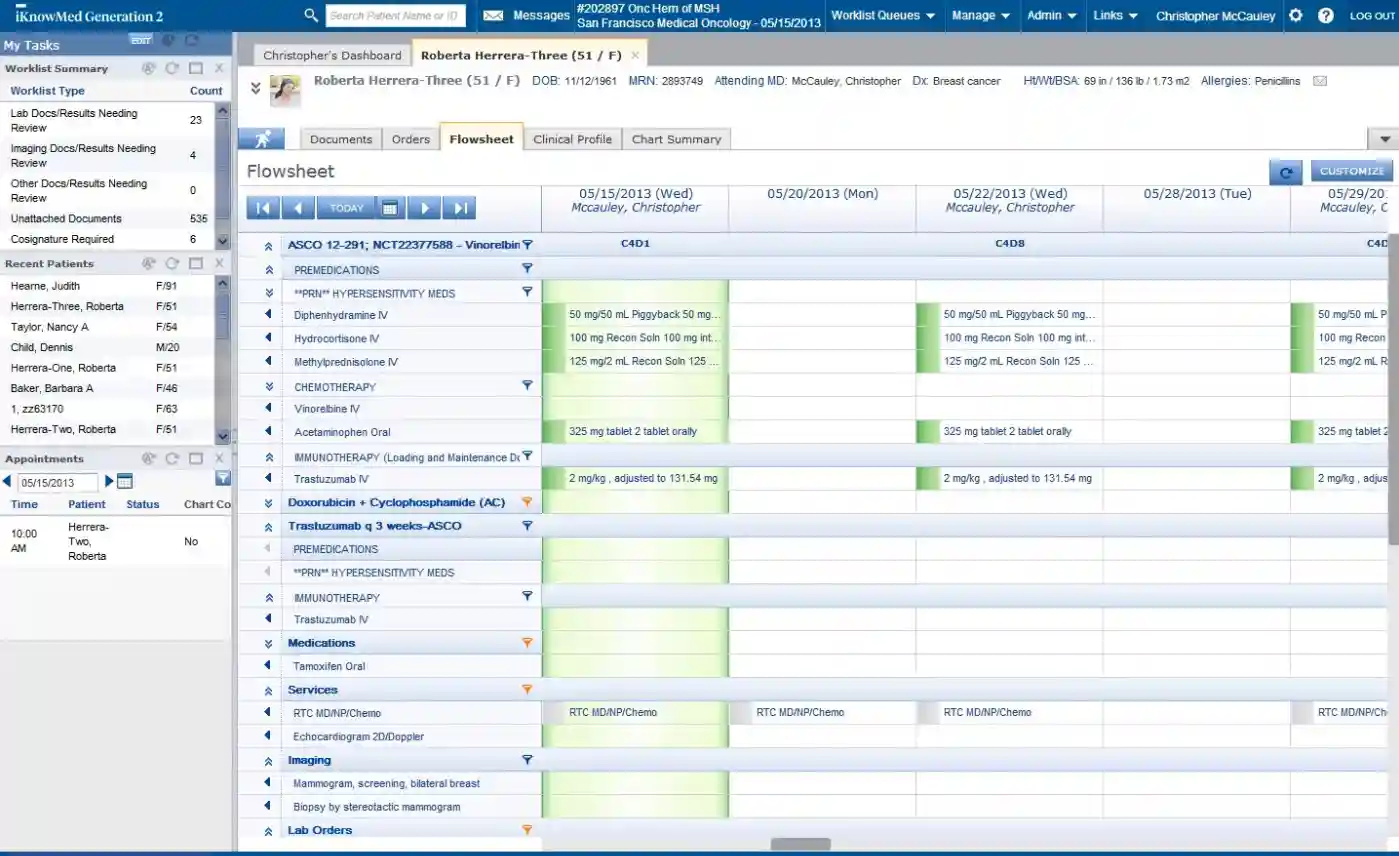Viewport: 1399px width, 856px height.
Task: Open the calendar icon next to the Appointments date
Action: 123,480
